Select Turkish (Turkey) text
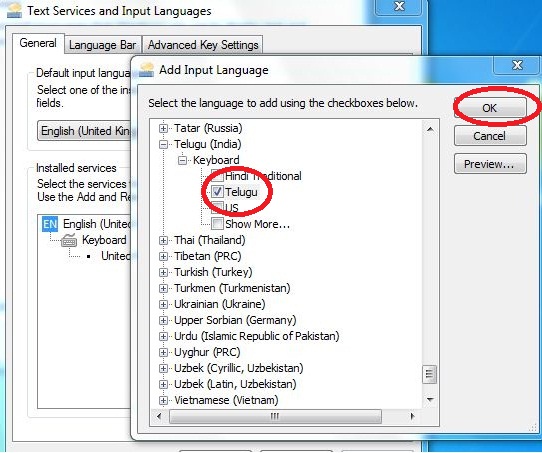Viewport: 542px width, 453px height. 213,272
